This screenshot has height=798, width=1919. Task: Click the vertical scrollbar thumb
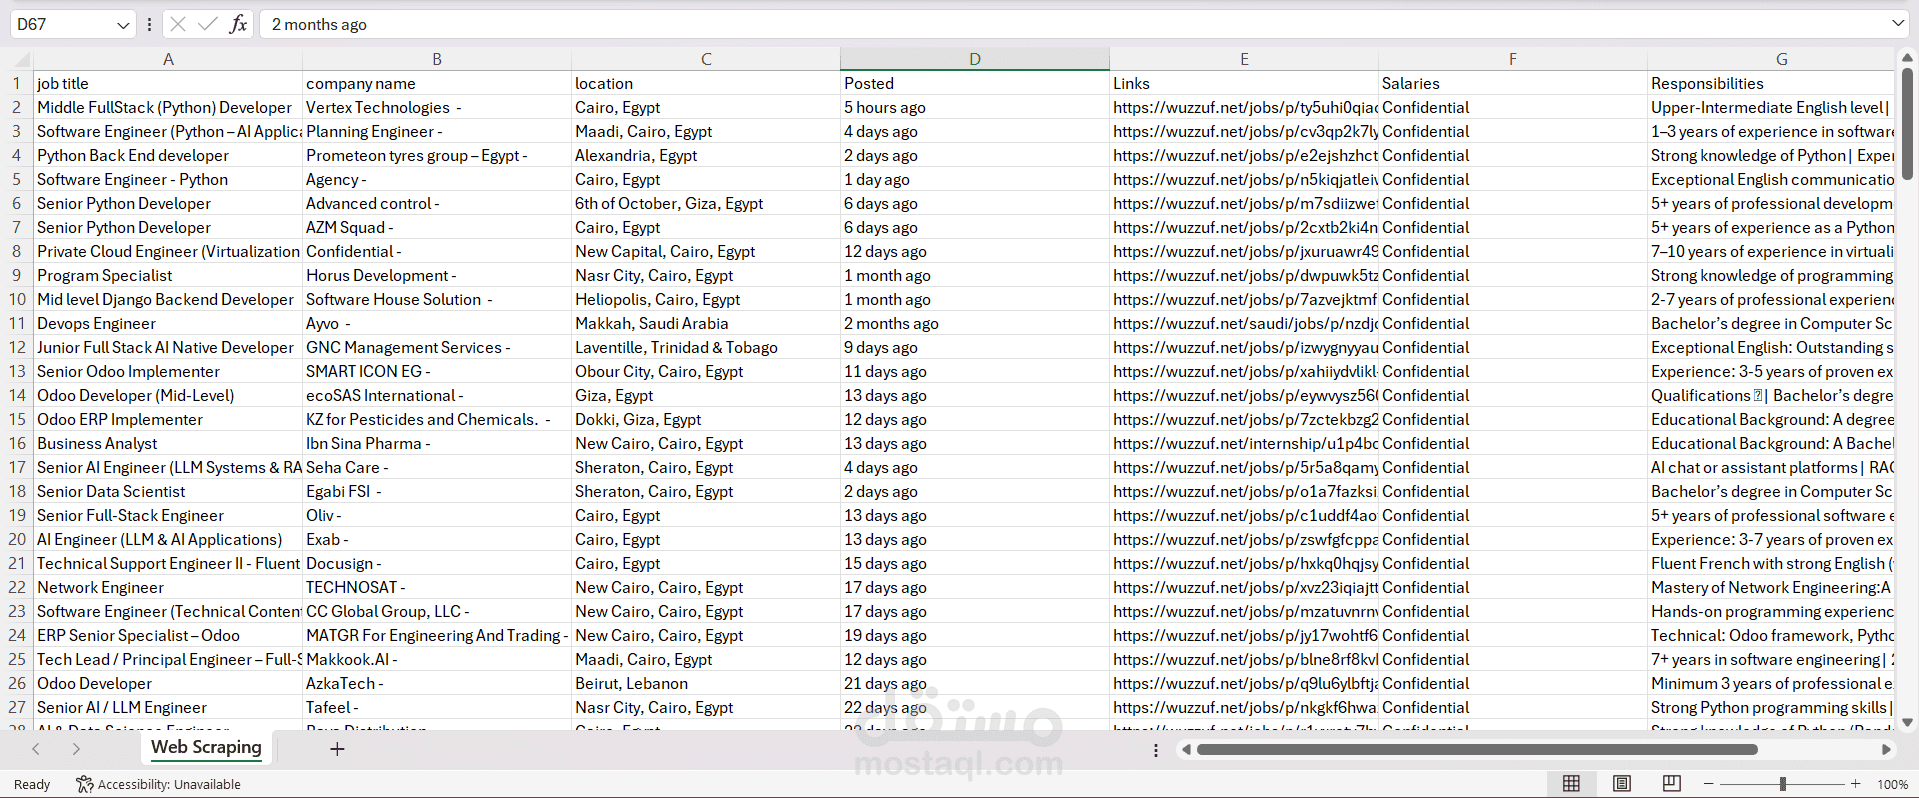coord(1907,124)
